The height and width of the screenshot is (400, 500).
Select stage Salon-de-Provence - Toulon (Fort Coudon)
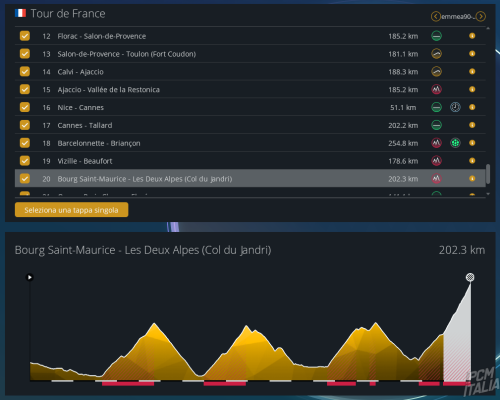250,54
